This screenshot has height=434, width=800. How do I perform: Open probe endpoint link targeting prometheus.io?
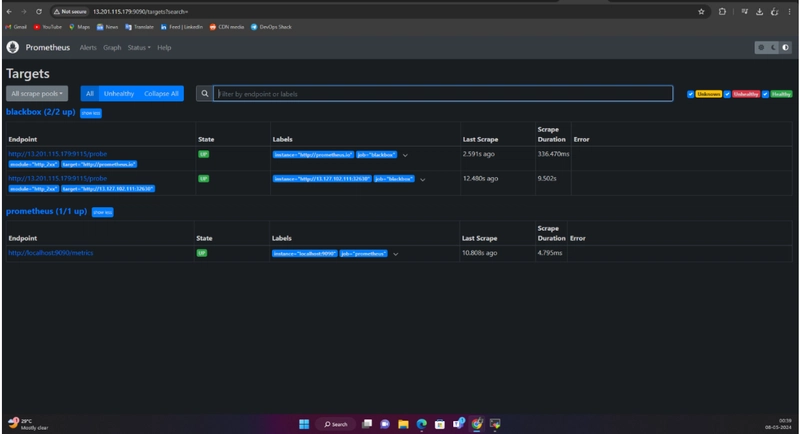pos(58,154)
